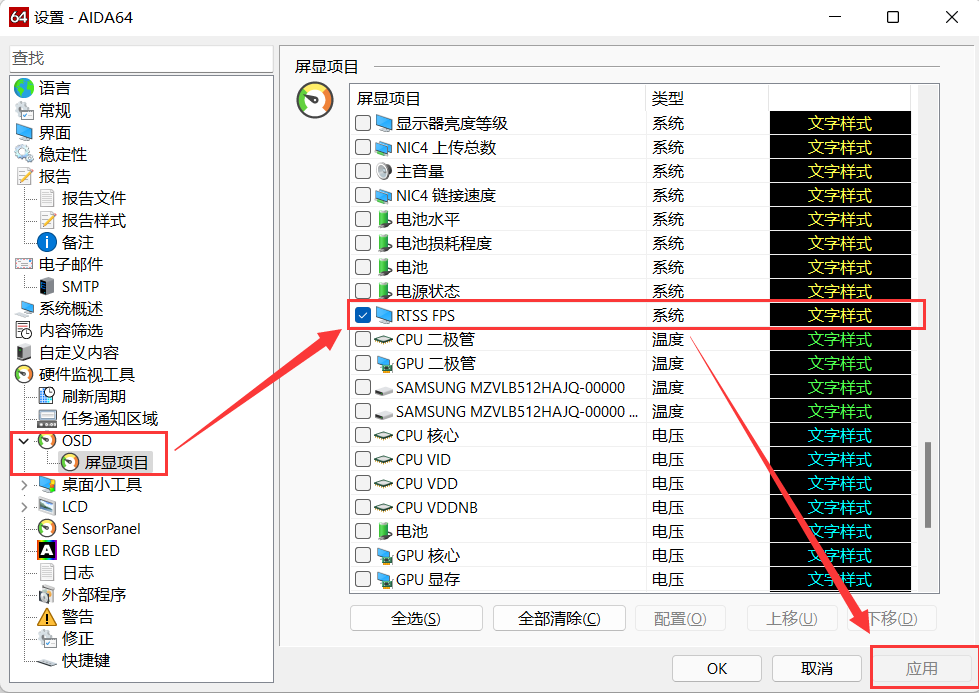Click the notepad icon for 报告
The image size is (979, 693).
coord(24,177)
